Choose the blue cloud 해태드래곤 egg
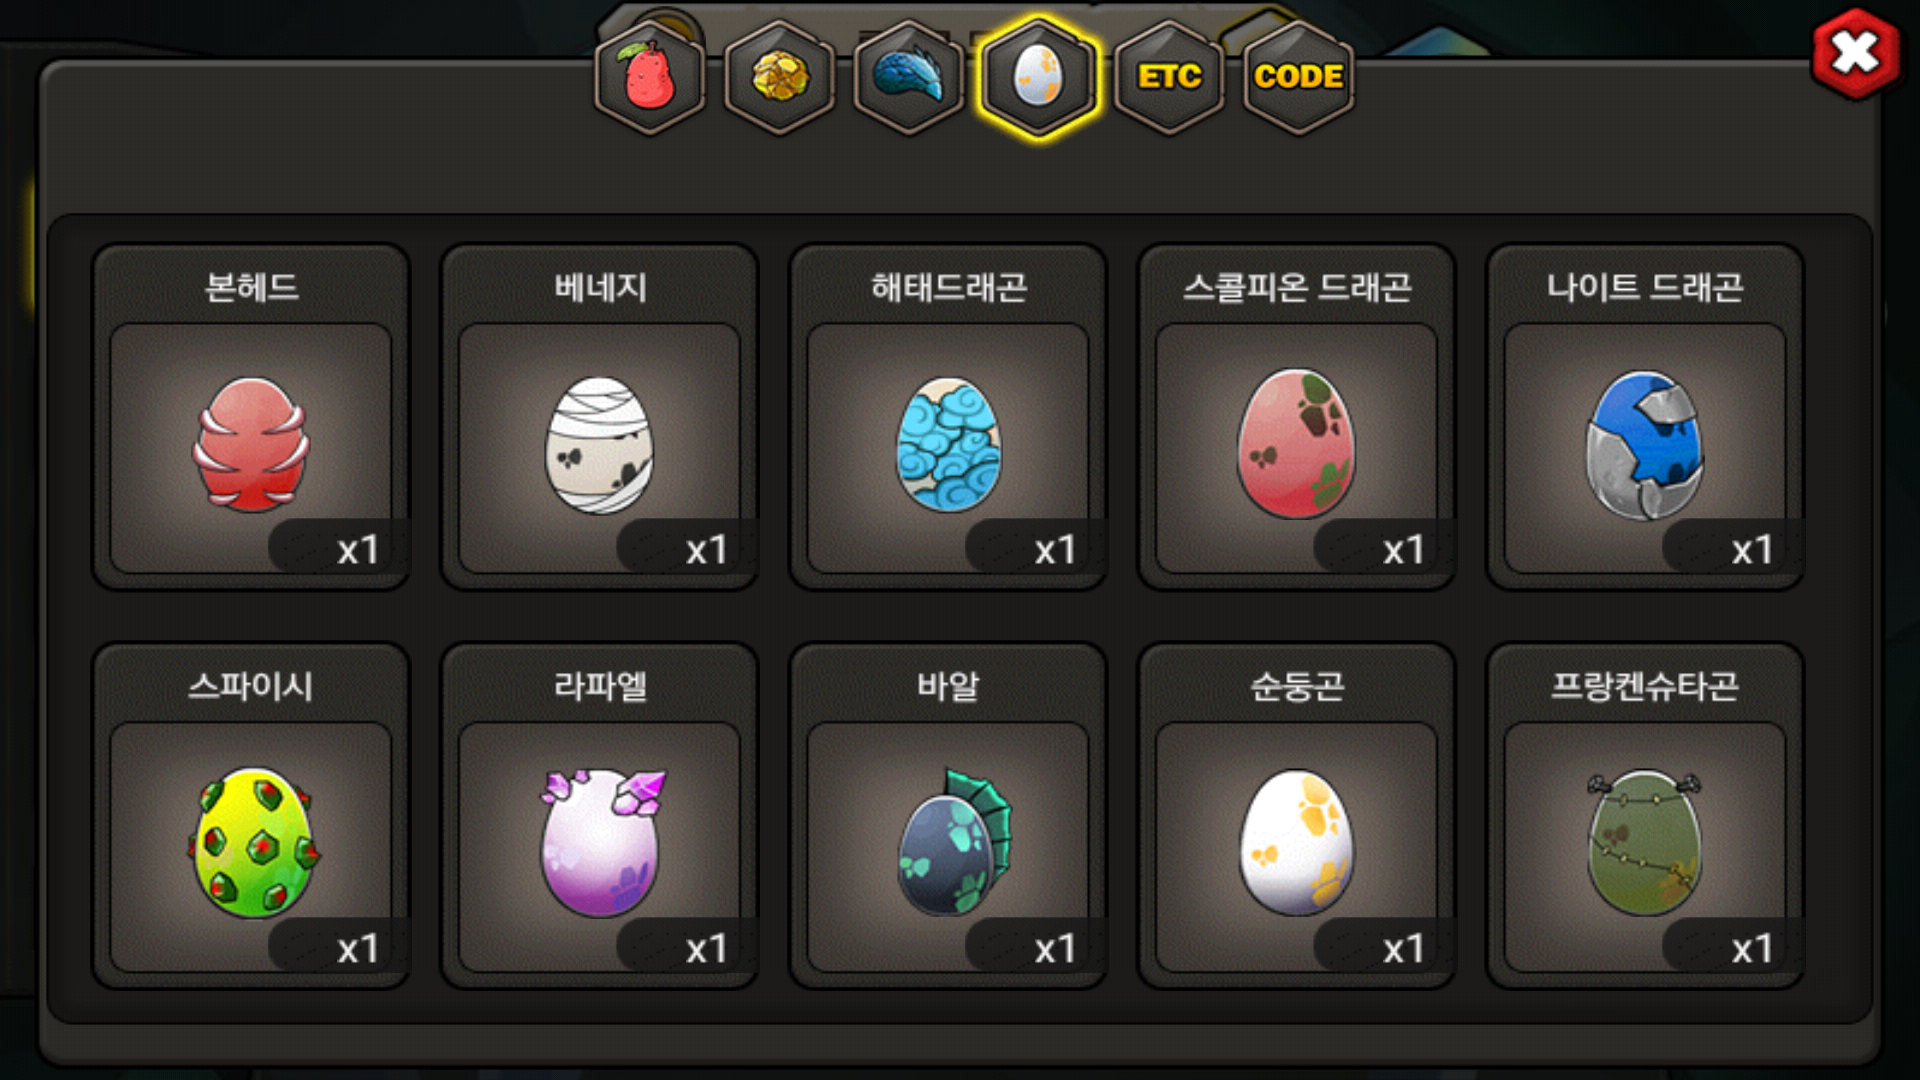Viewport: 1920px width, 1080px height. (x=948, y=444)
